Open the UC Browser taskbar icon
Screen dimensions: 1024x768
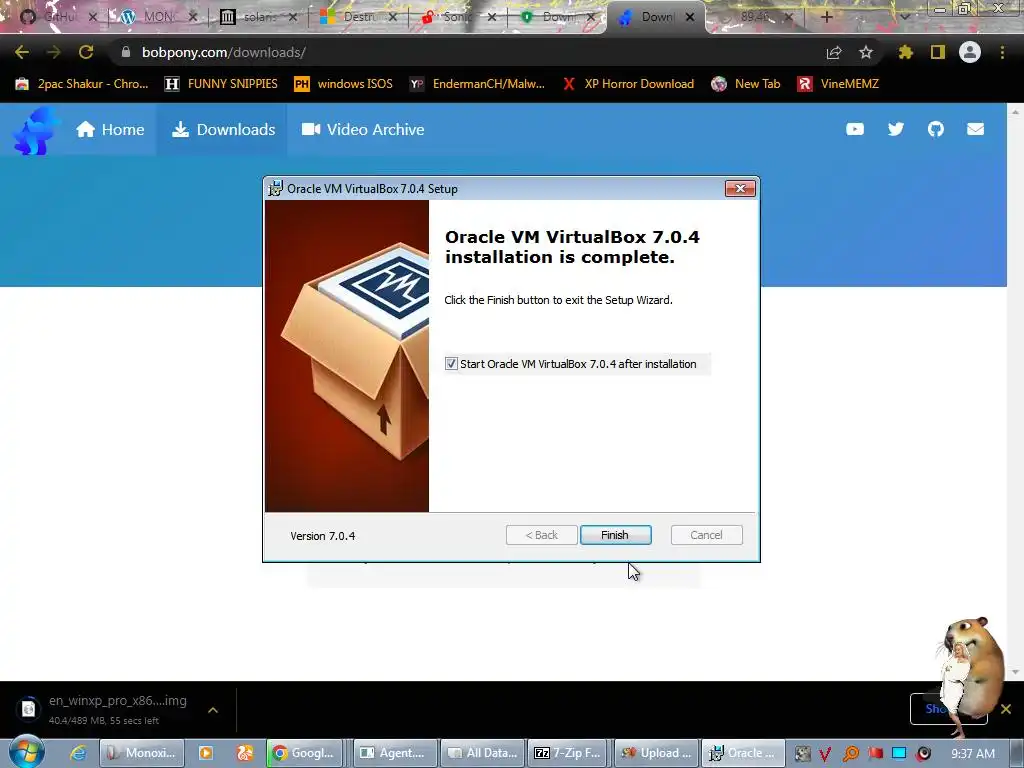point(245,753)
